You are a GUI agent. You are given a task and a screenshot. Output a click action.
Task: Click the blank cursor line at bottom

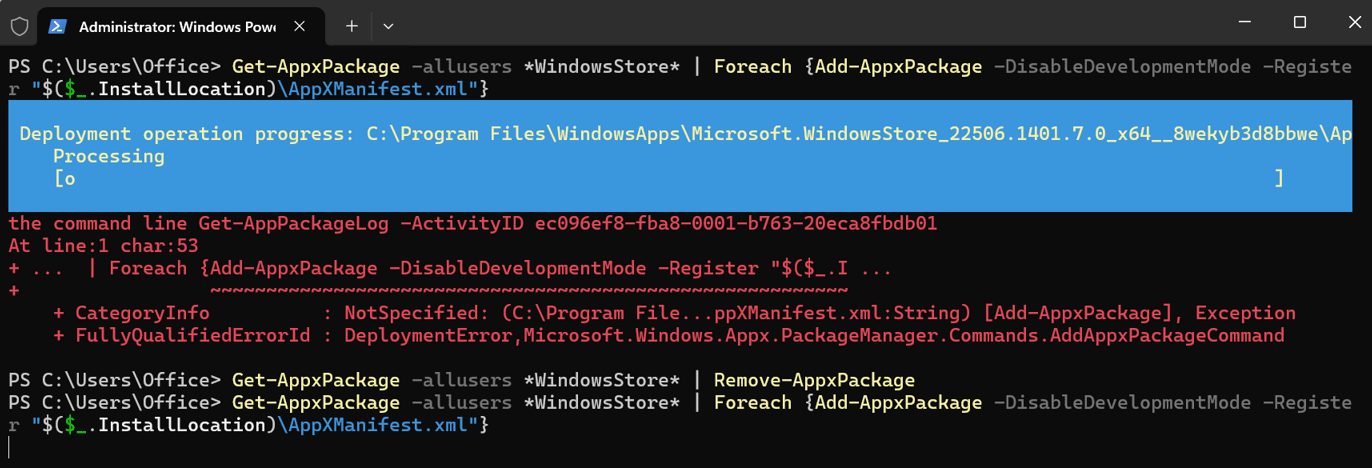pyautogui.click(x=400, y=447)
